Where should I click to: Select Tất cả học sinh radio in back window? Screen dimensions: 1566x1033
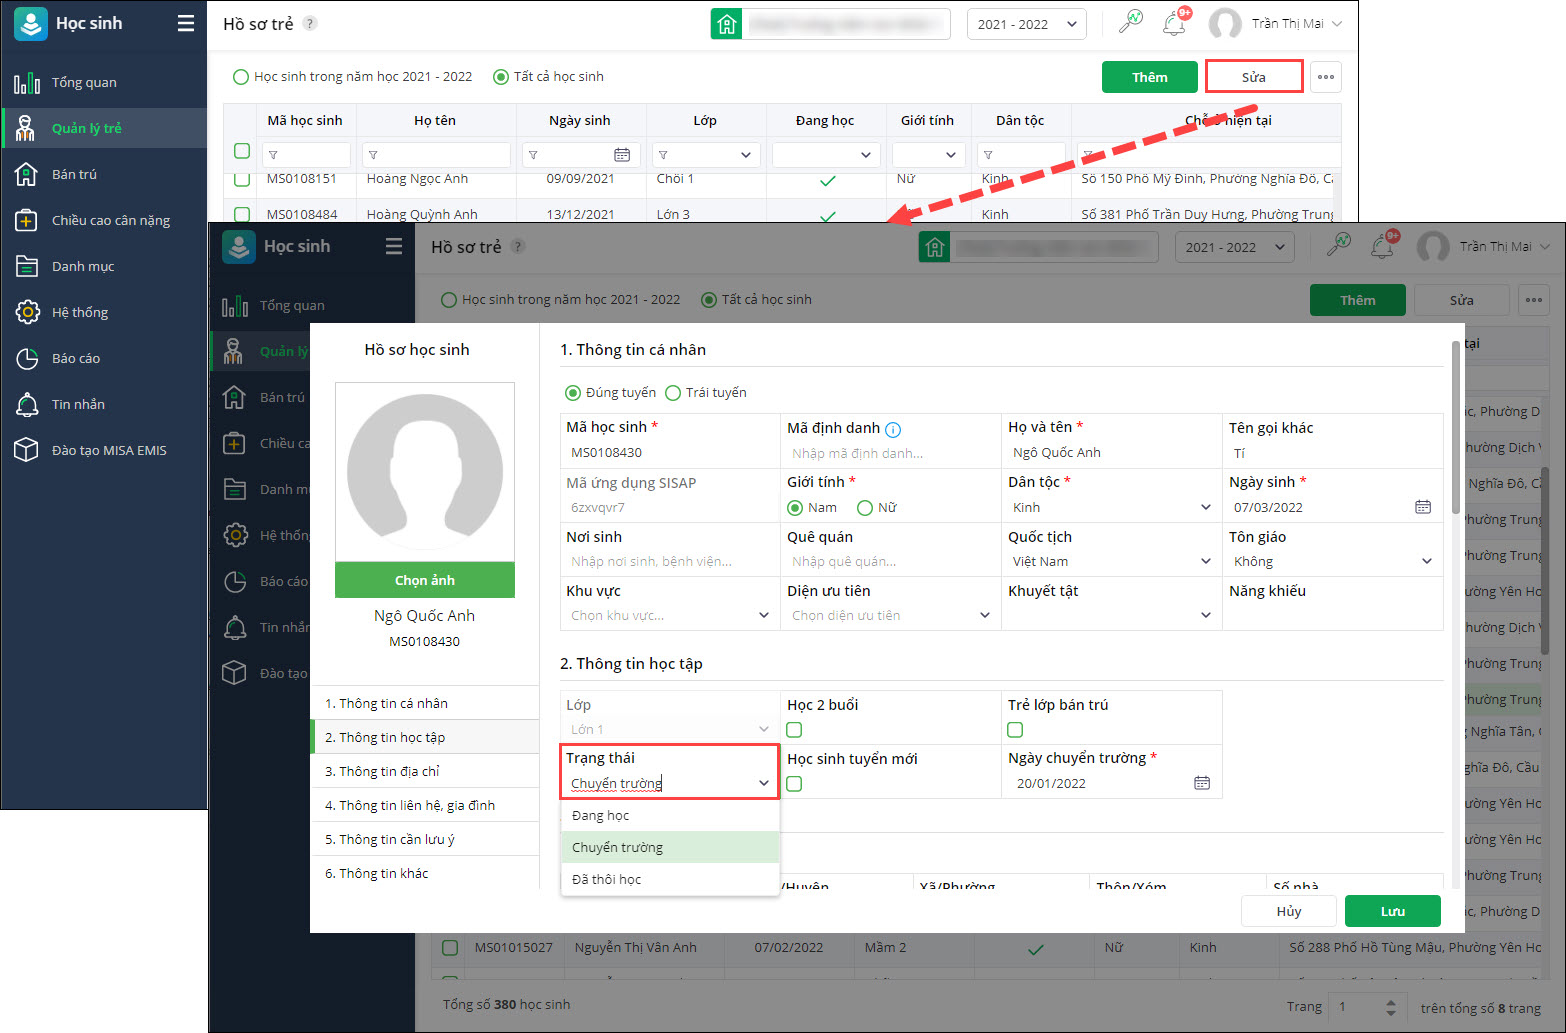pos(501,77)
